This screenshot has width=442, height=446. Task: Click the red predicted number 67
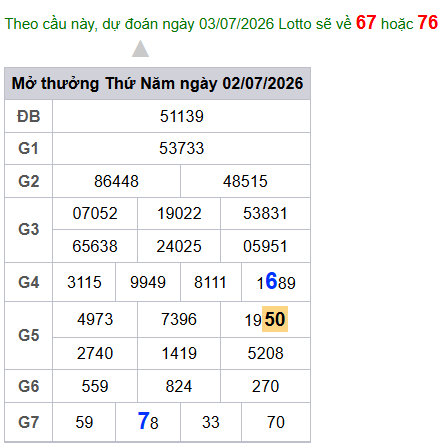[366, 22]
